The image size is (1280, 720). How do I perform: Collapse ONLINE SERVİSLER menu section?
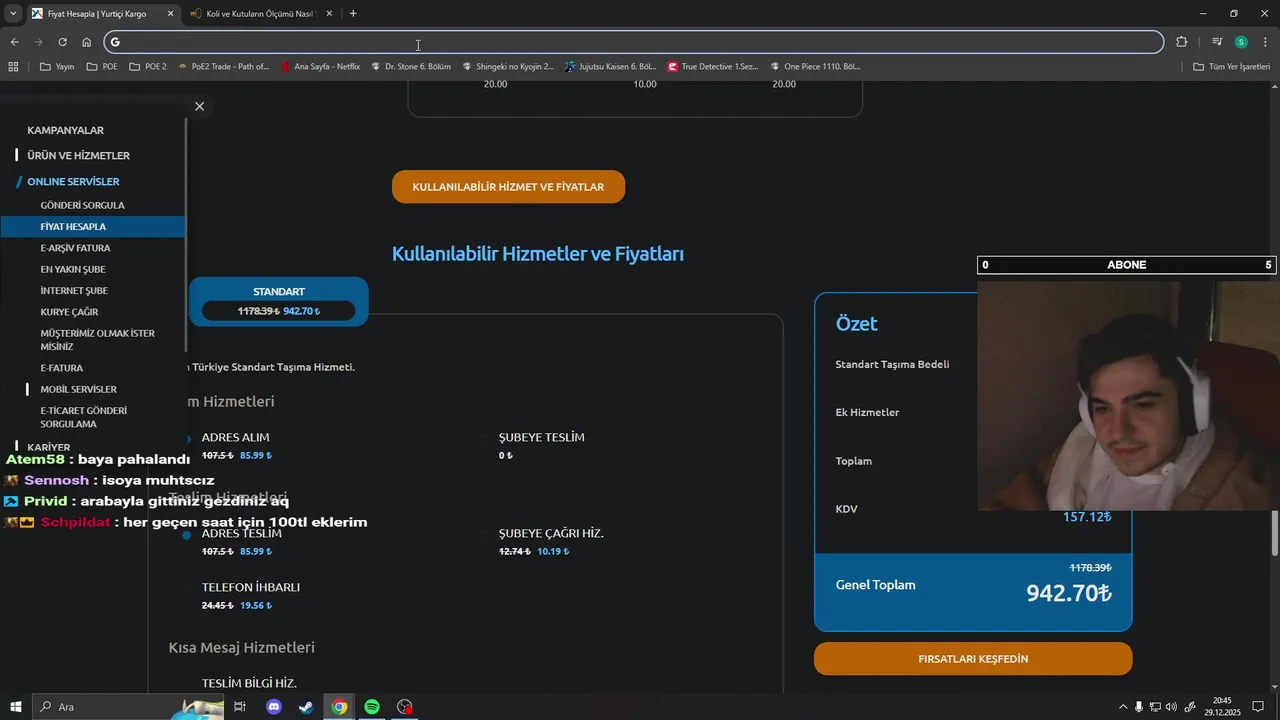pos(73,182)
